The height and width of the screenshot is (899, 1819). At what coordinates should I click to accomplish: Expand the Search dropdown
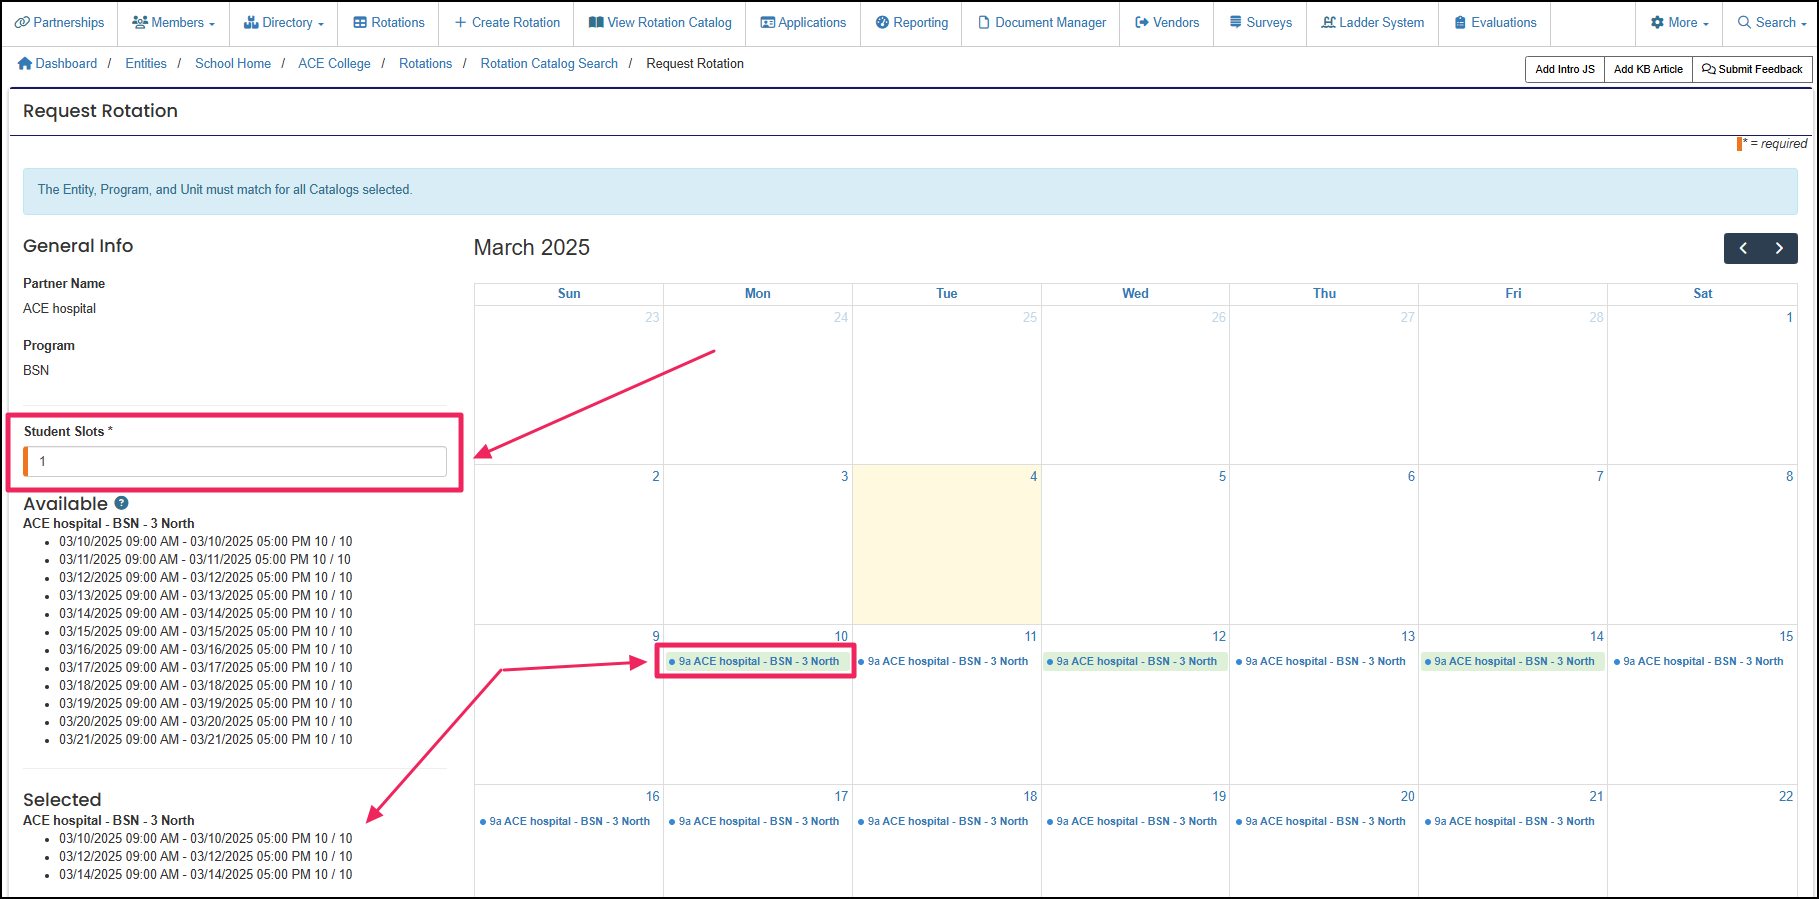click(1771, 23)
